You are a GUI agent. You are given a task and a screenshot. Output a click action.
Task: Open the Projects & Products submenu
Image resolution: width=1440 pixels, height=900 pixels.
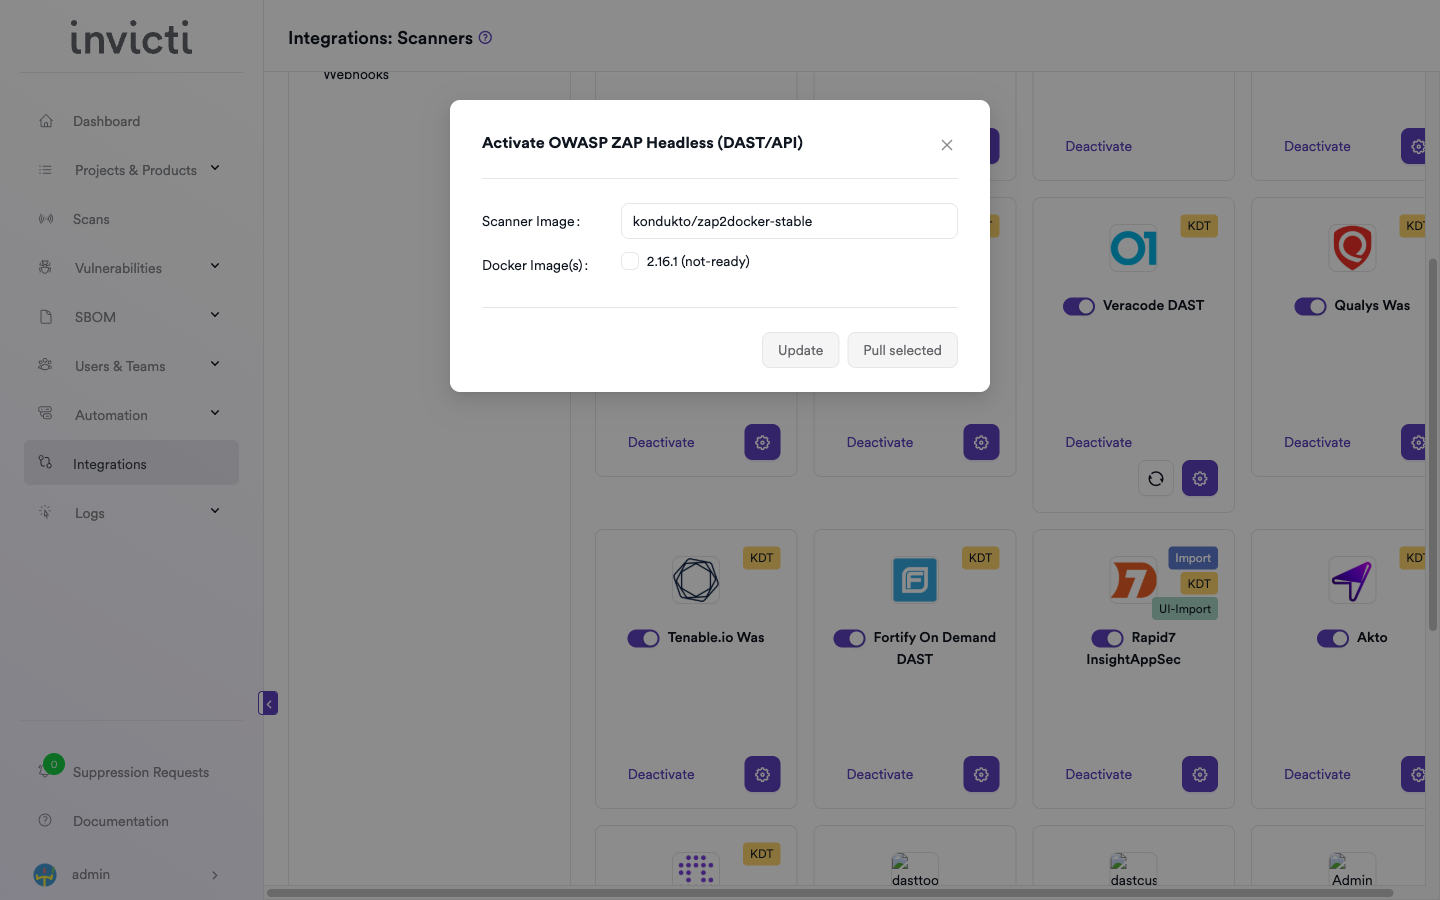pos(135,170)
